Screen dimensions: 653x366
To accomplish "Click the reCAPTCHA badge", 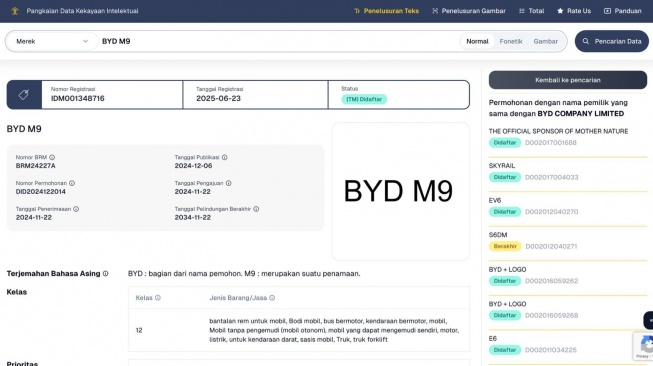I will click(x=643, y=346).
